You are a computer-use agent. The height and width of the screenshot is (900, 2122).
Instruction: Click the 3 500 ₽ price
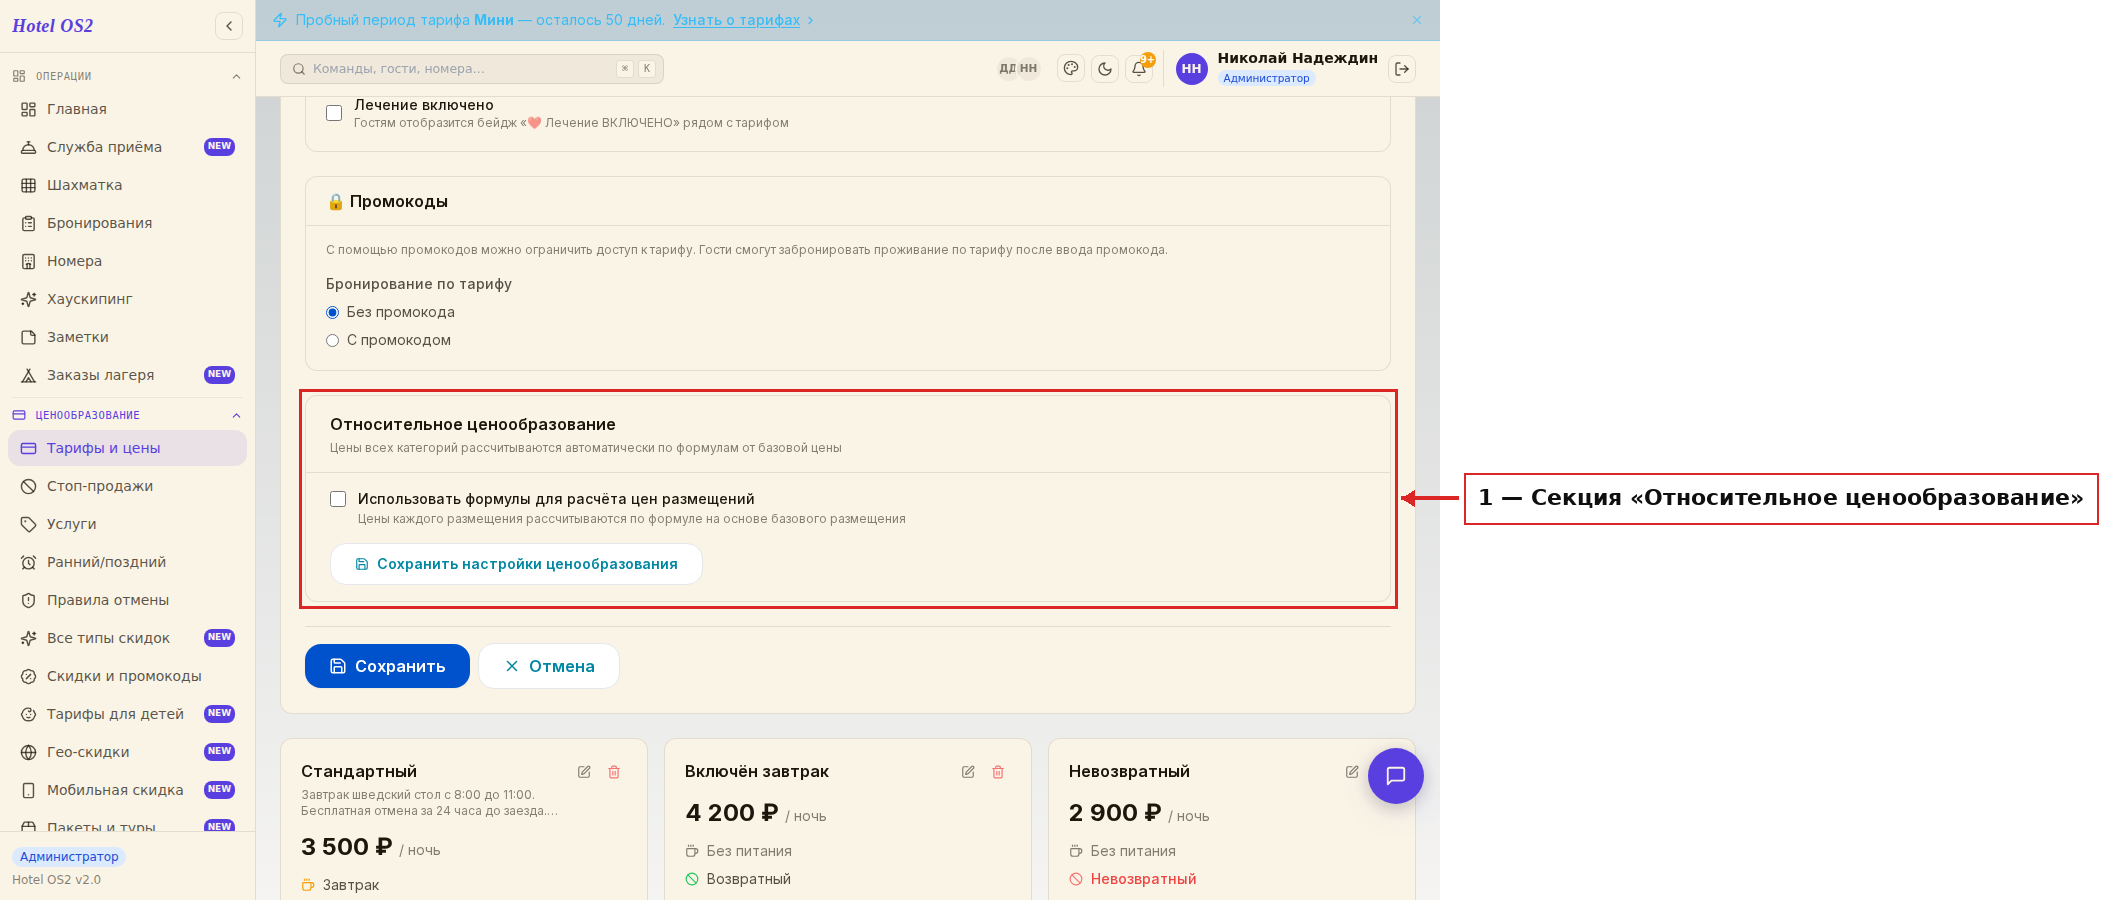point(347,847)
